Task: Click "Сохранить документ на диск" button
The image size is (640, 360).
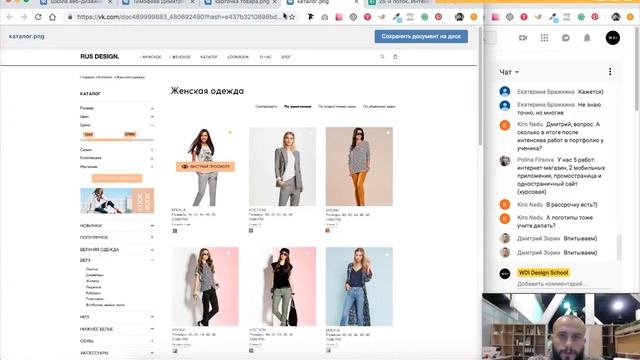Action: pyautogui.click(x=421, y=36)
